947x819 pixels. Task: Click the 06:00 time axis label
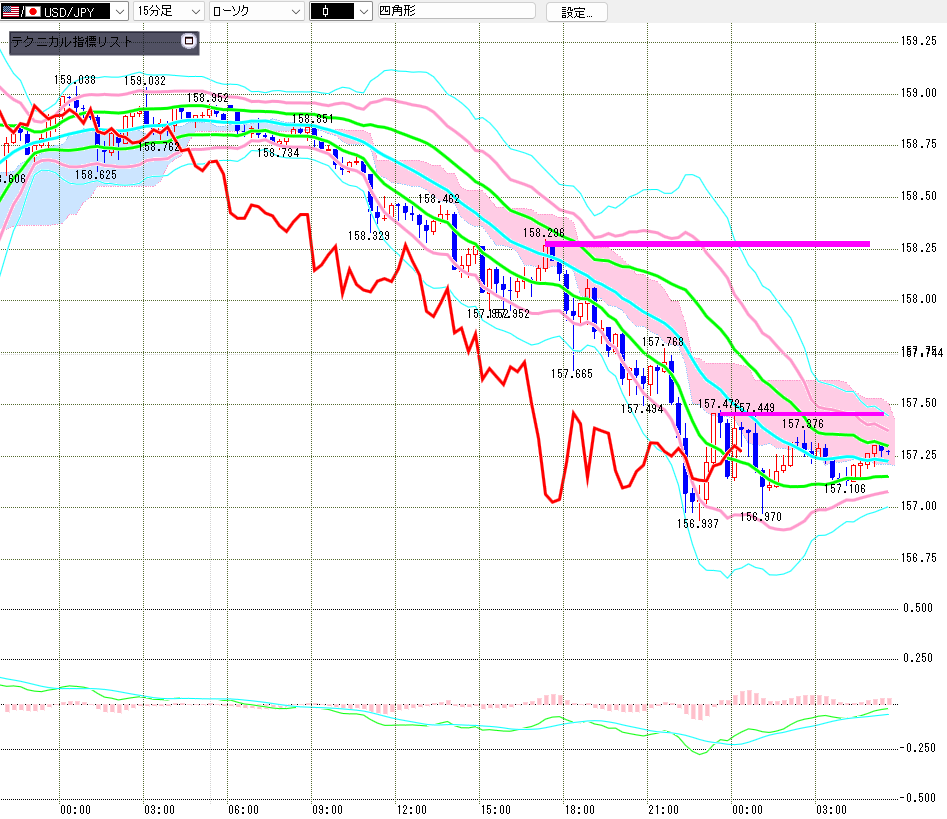click(x=243, y=810)
